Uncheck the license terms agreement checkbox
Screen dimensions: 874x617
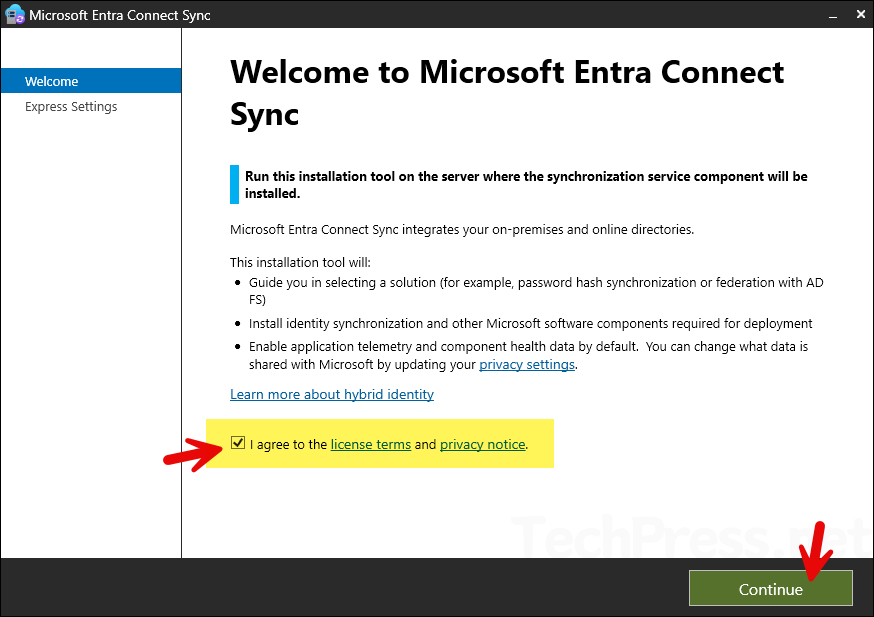[x=238, y=443]
